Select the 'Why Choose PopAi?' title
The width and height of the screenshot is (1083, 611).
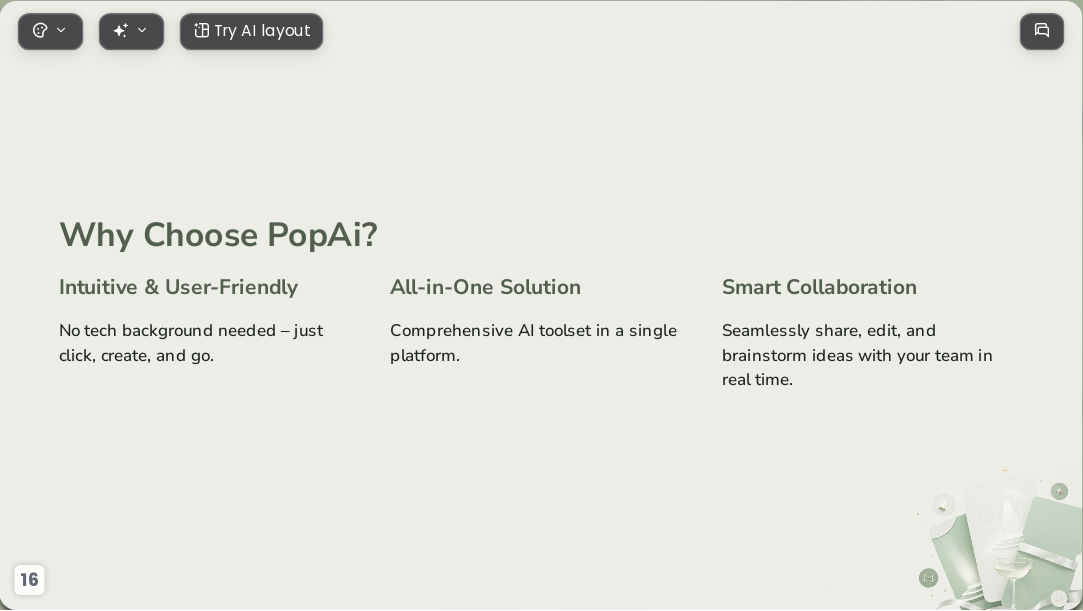coord(218,235)
